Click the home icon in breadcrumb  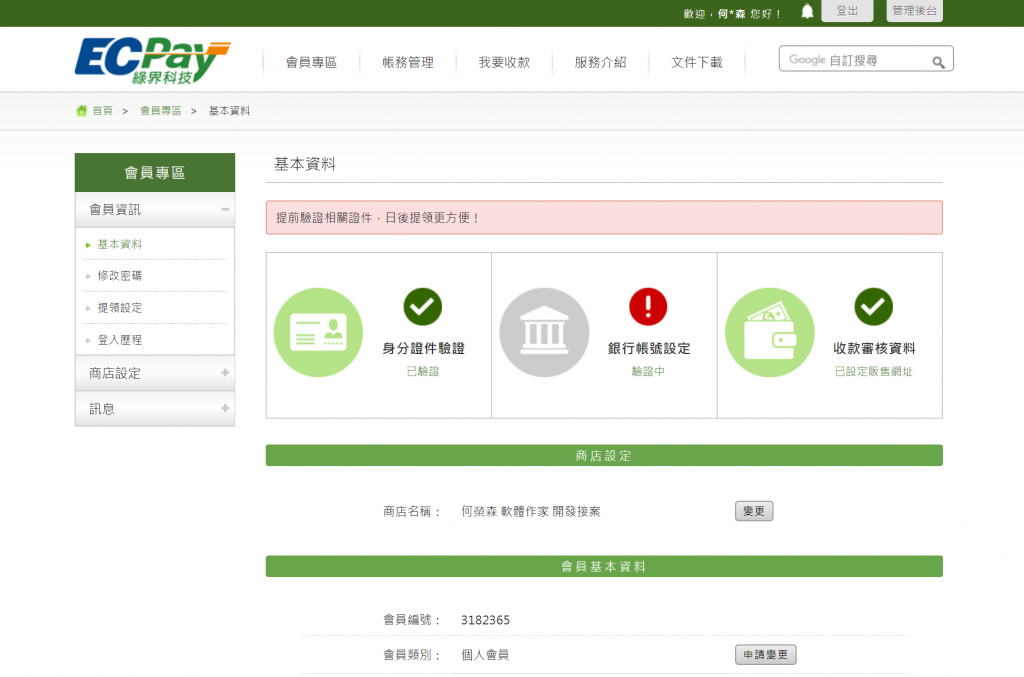point(82,110)
